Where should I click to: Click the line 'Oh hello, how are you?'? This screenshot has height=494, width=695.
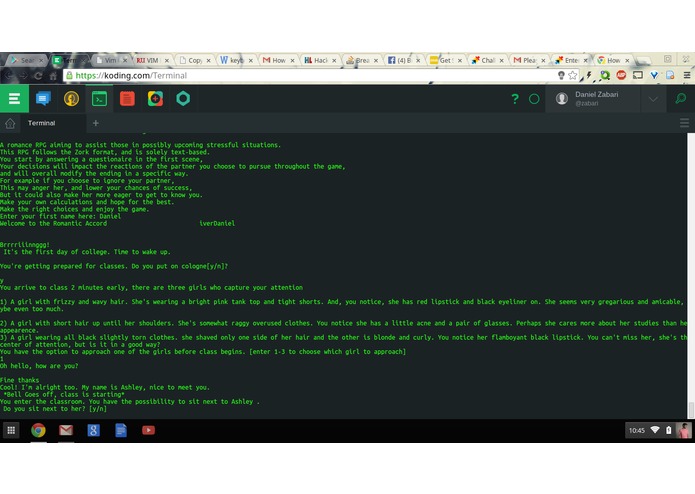click(39, 366)
